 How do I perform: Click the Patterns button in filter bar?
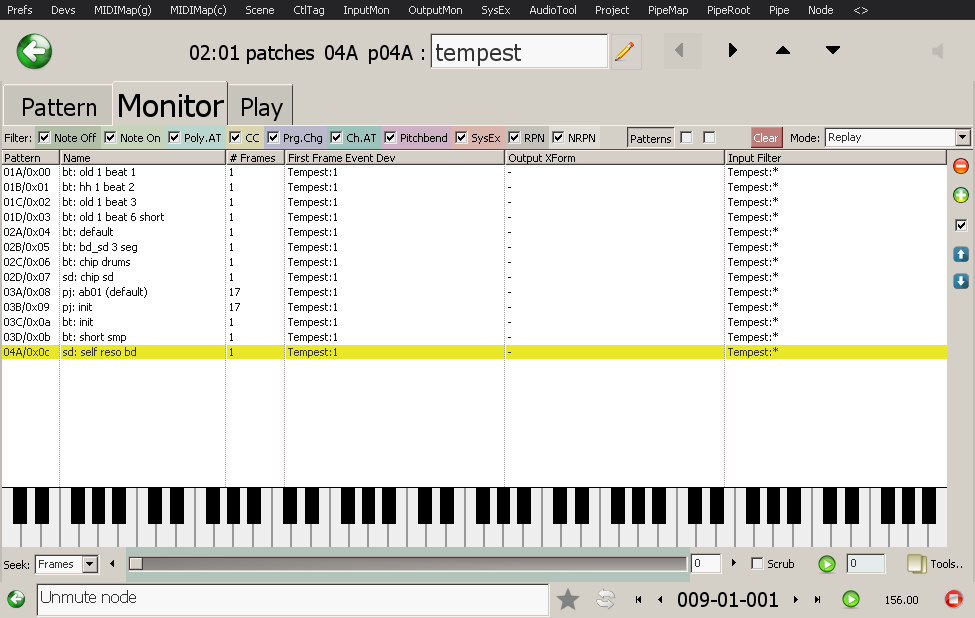tap(650, 138)
